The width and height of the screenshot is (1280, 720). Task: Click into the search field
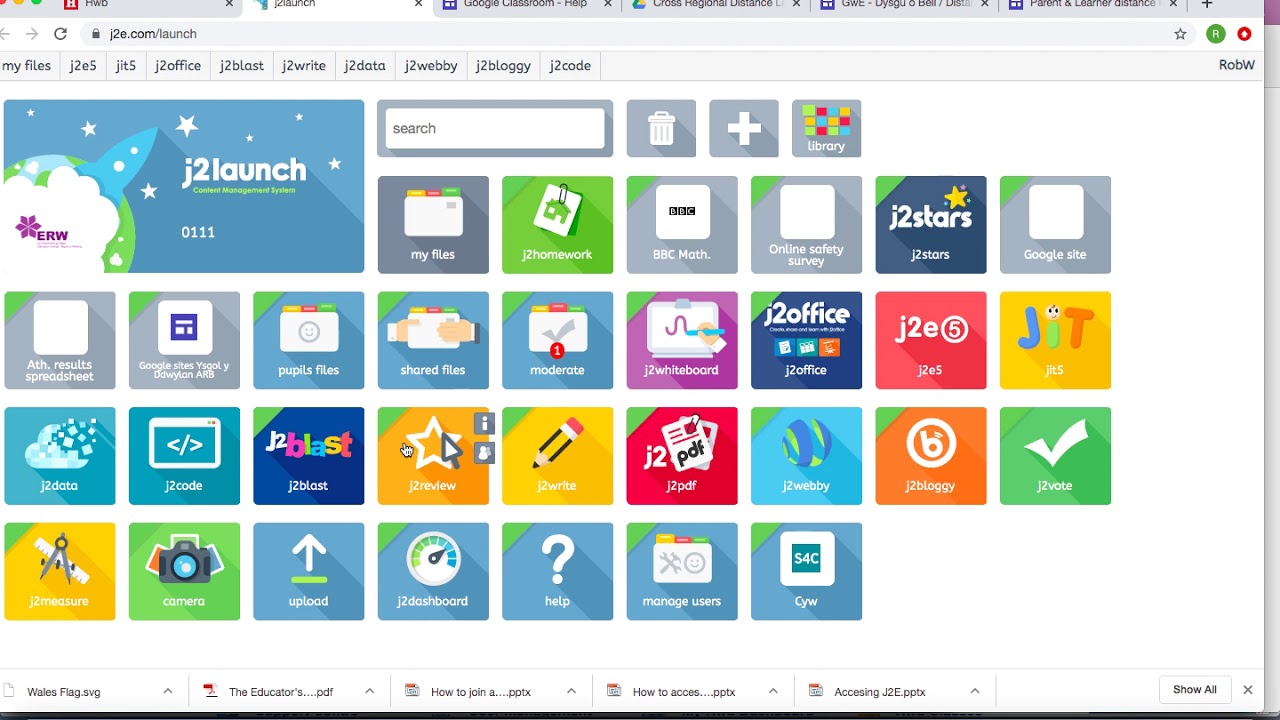coord(495,128)
